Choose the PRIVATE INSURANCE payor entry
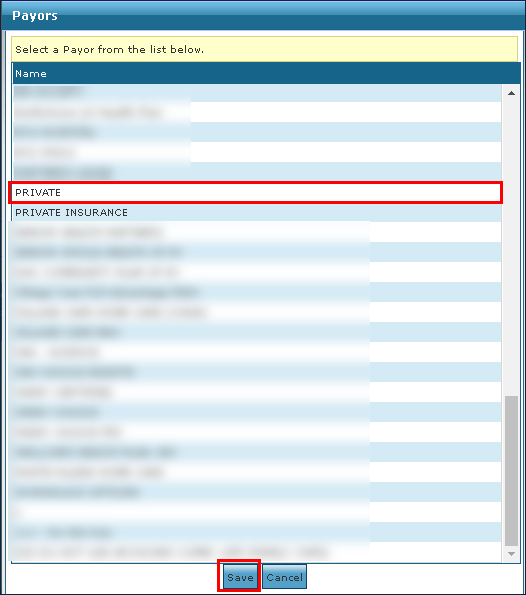The image size is (526, 595). [x=256, y=212]
